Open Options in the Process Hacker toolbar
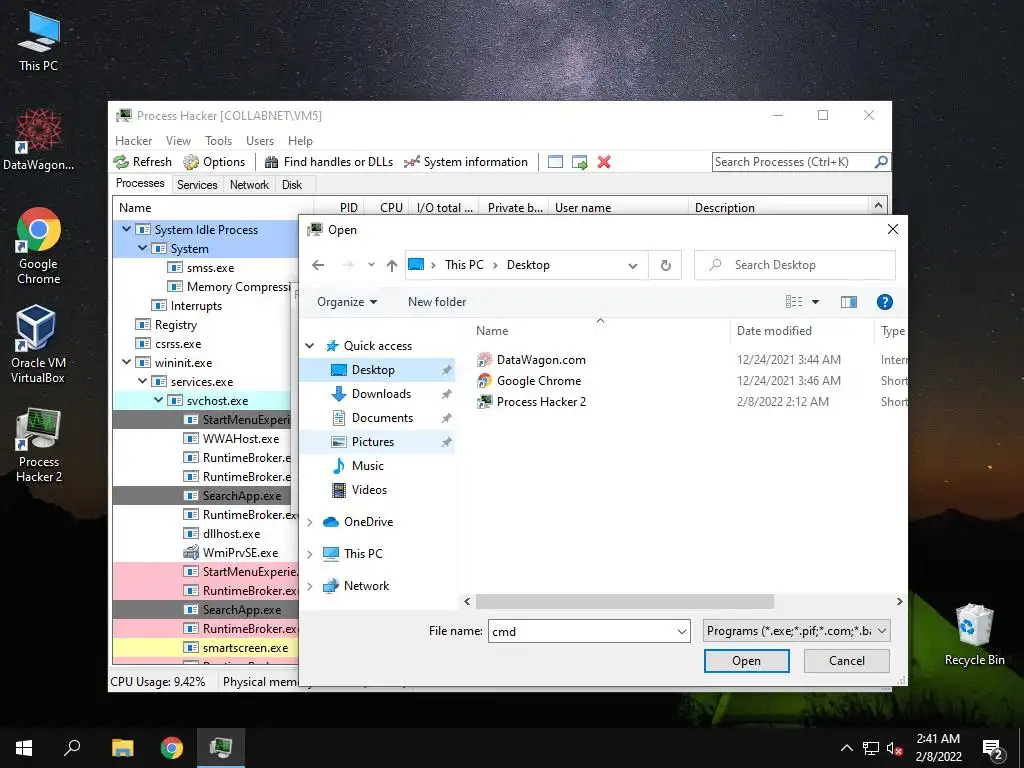 (214, 162)
